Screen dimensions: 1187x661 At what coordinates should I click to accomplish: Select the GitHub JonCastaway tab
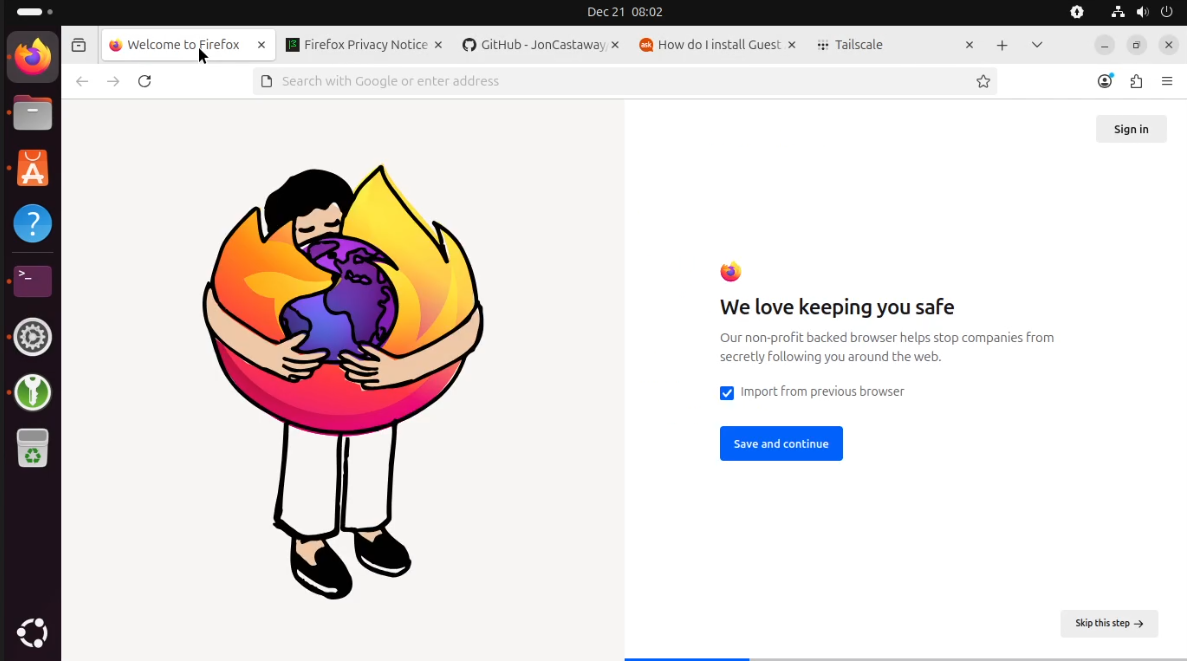tap(542, 45)
